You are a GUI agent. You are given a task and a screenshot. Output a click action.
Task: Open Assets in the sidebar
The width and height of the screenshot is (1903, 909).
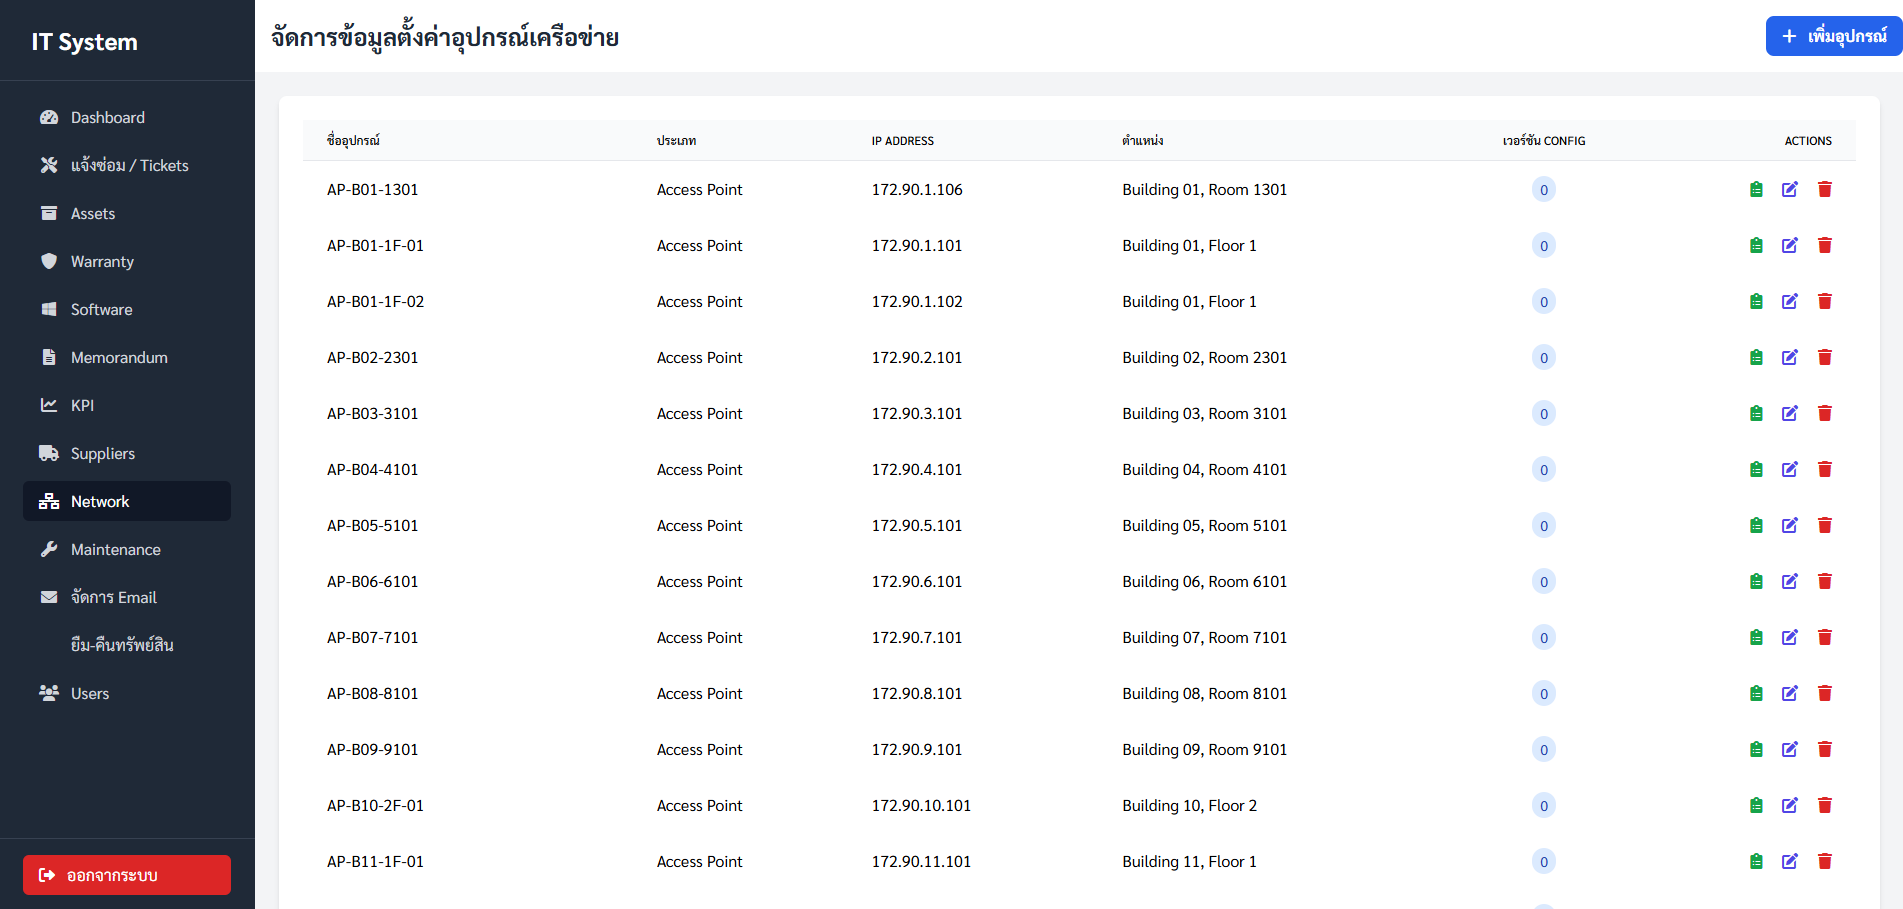point(127,213)
